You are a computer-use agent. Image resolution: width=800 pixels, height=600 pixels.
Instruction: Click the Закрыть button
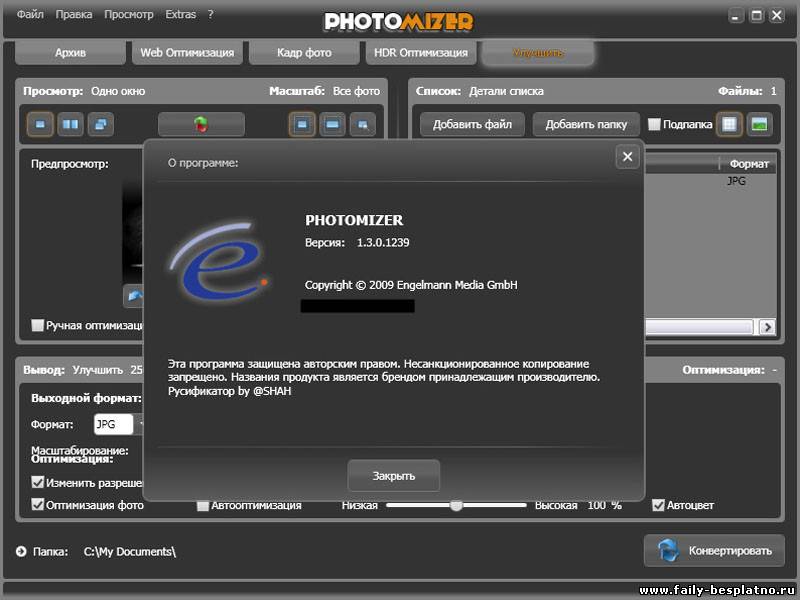393,476
